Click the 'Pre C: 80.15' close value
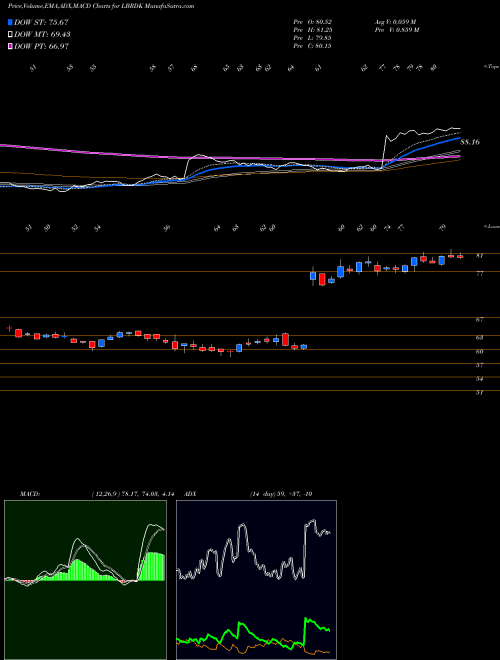This screenshot has height=660, width=500. tap(313, 45)
